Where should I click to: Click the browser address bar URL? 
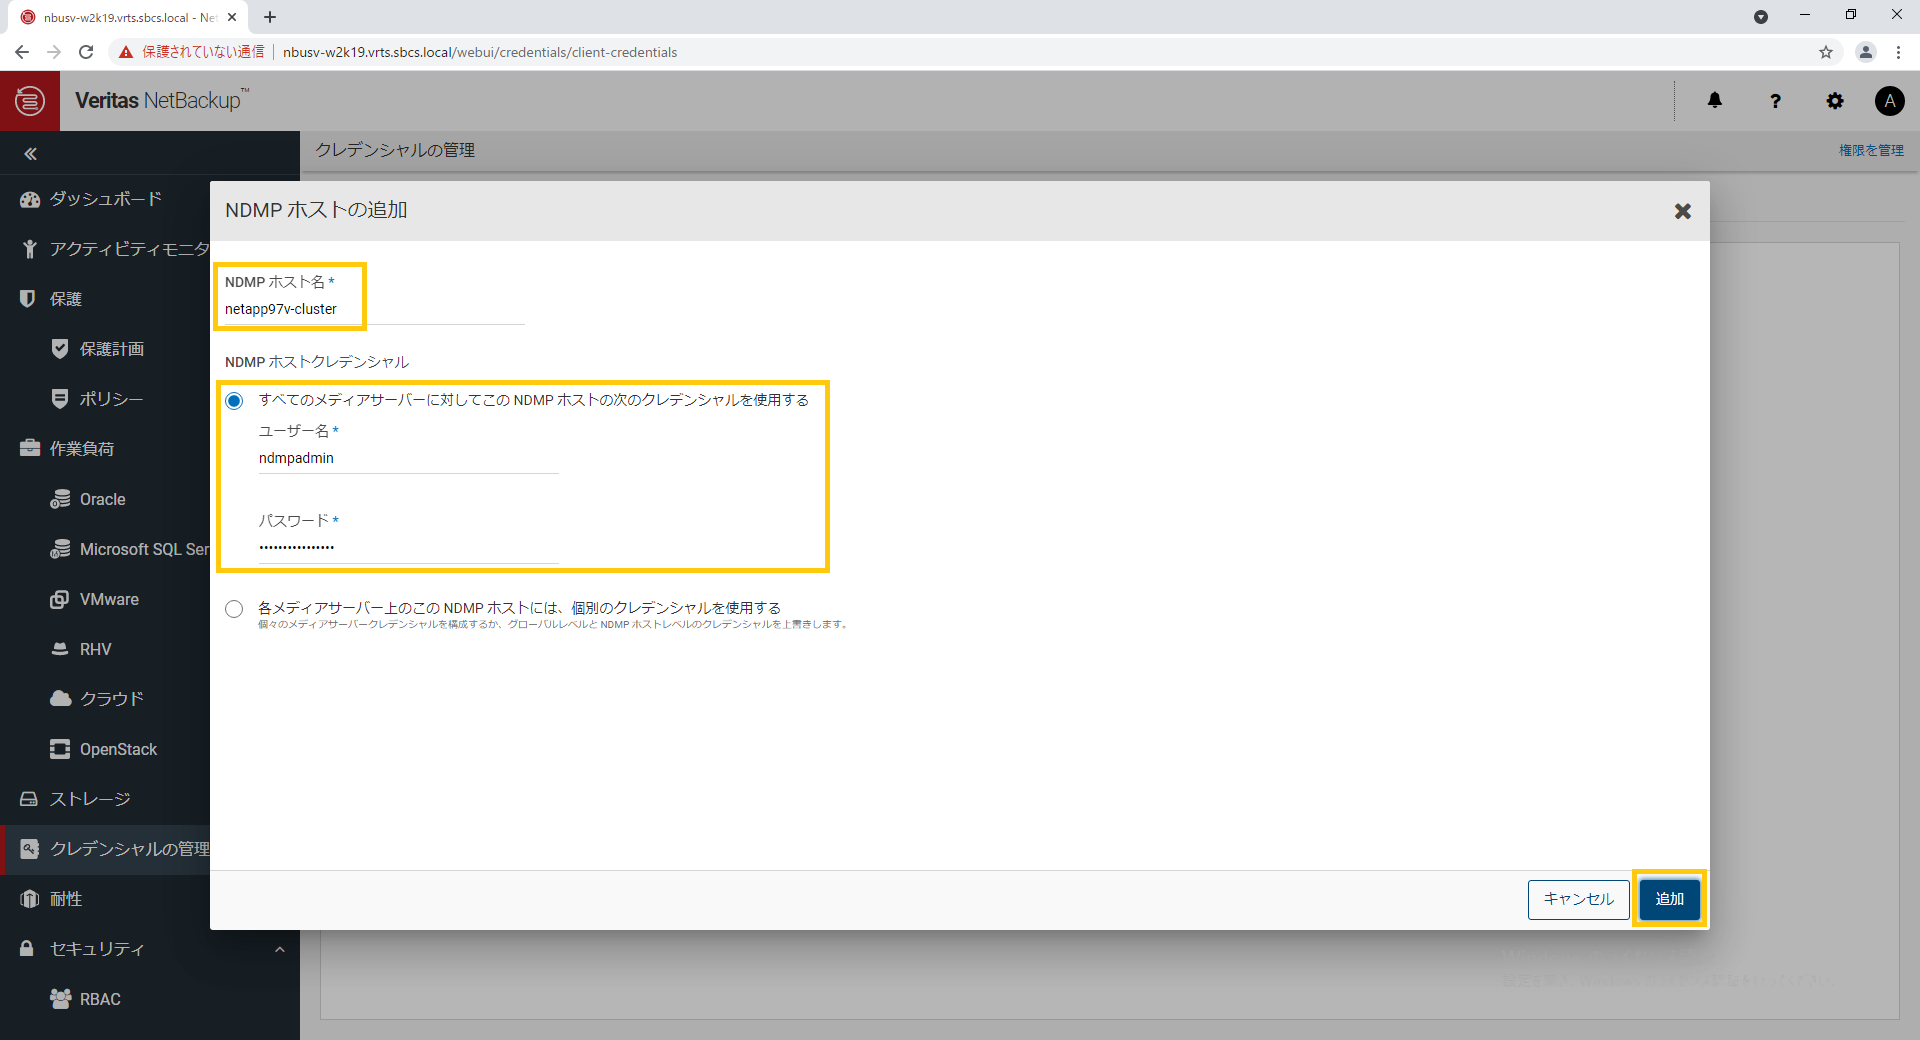(480, 52)
